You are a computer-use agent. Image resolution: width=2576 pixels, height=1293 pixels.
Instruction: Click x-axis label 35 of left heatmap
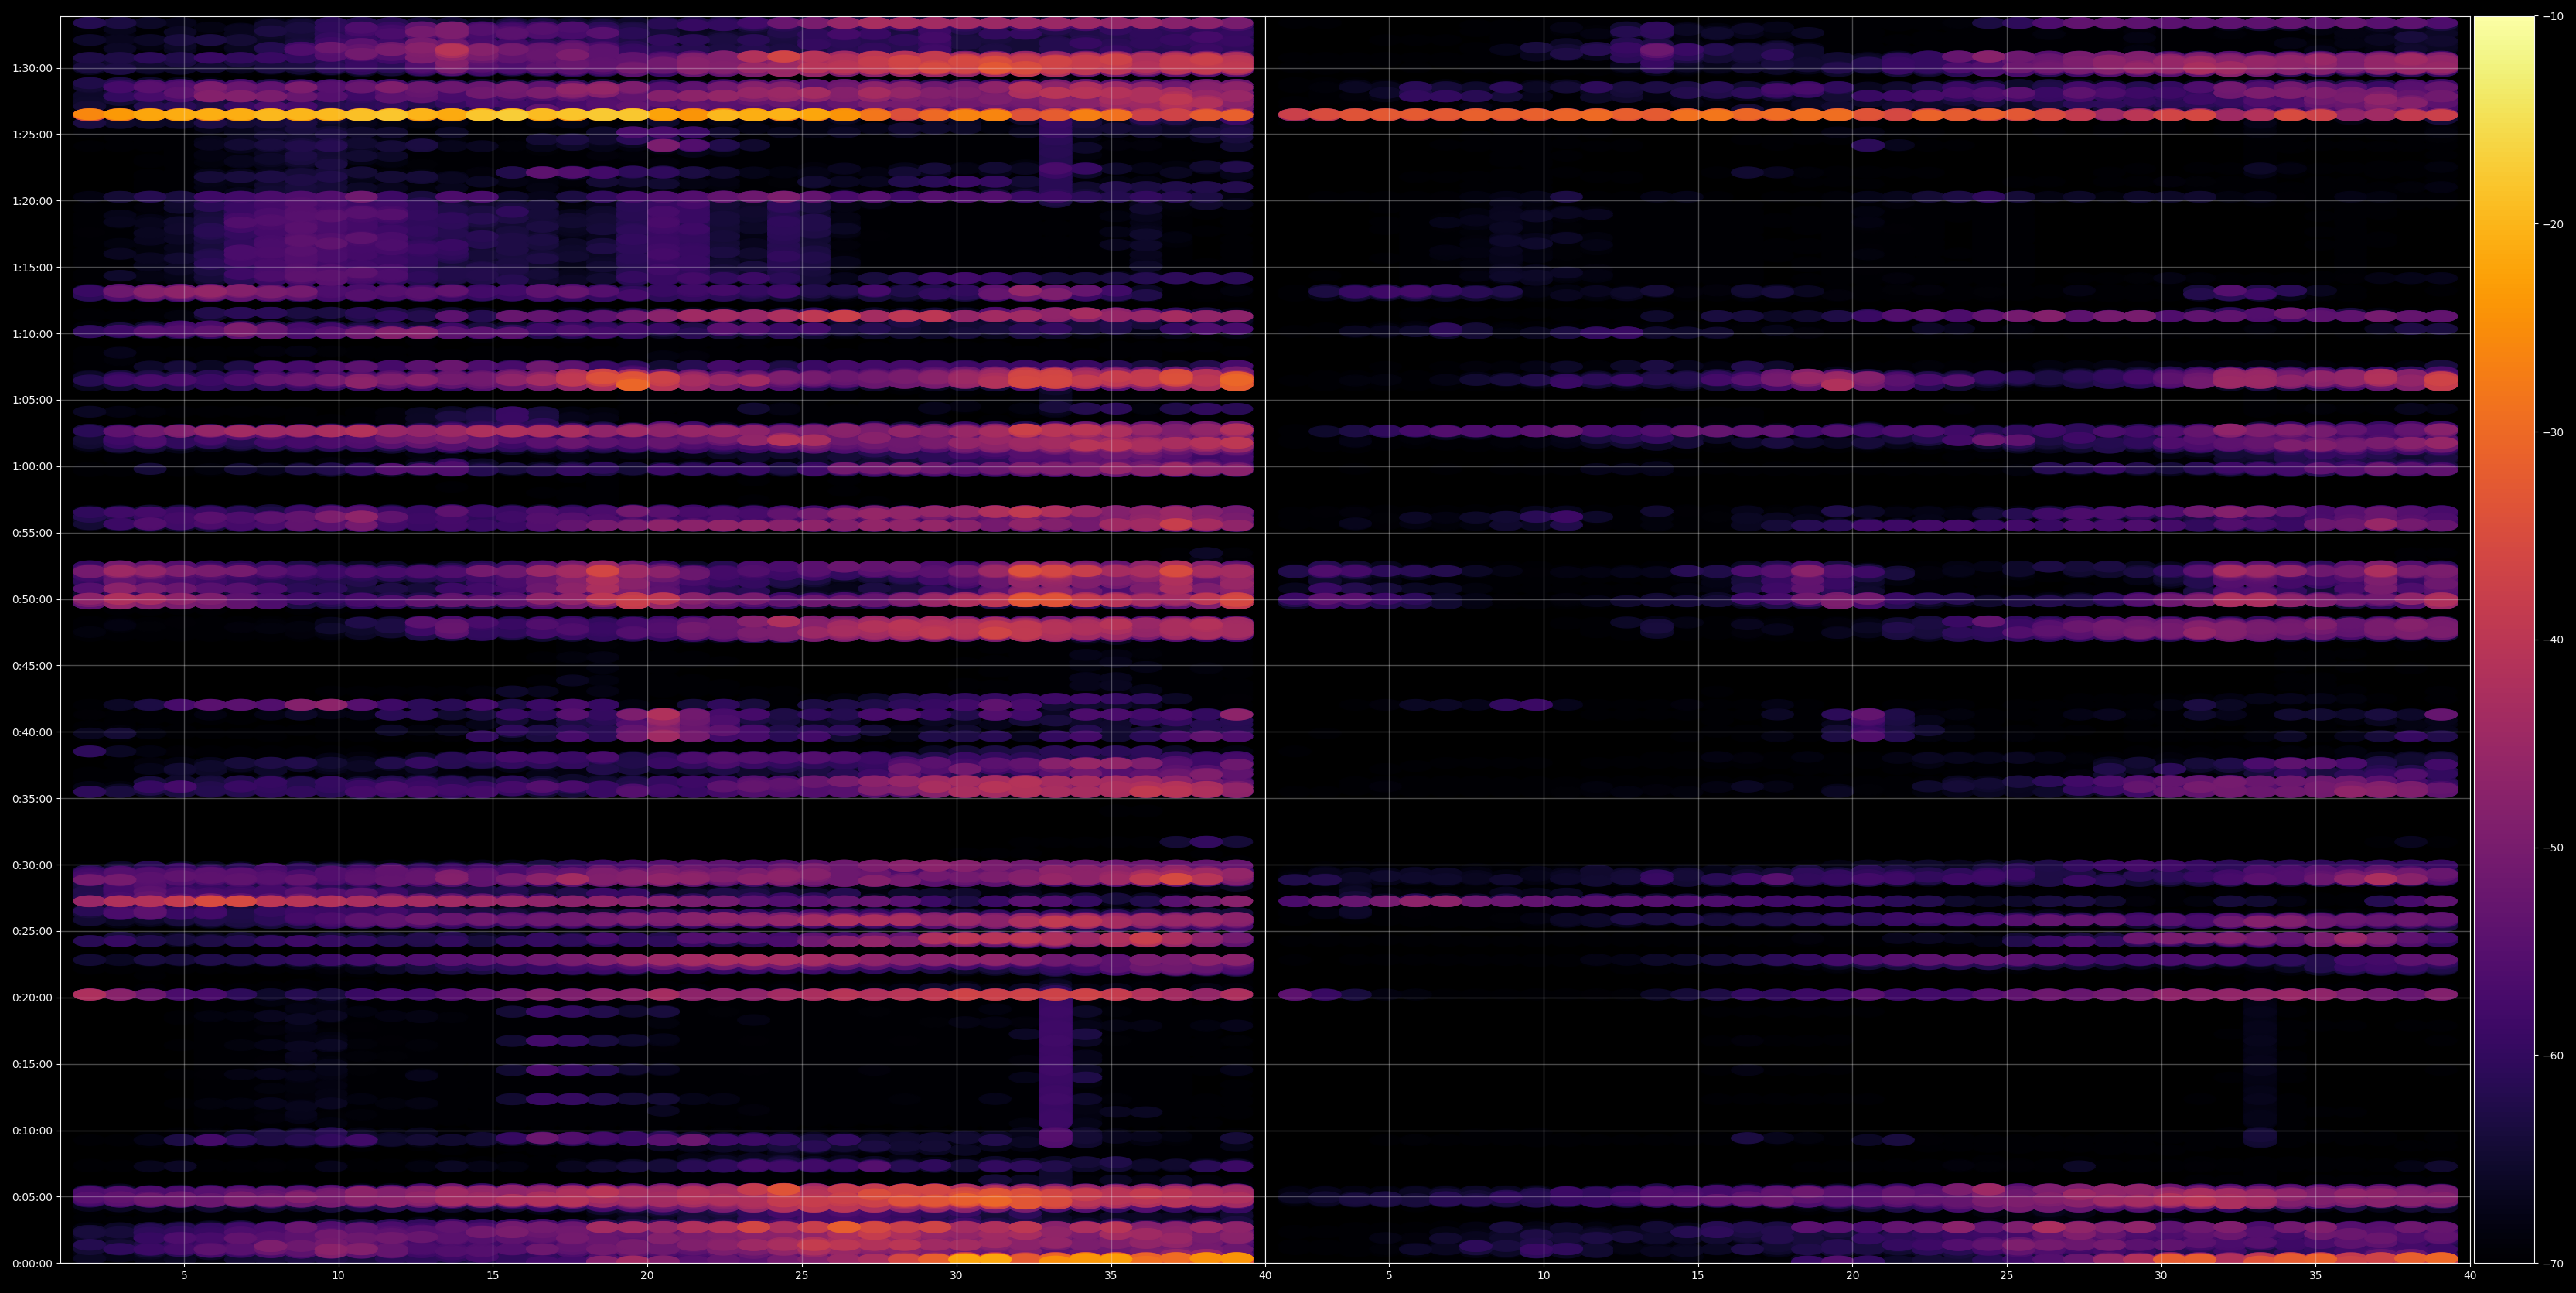coord(1111,1275)
